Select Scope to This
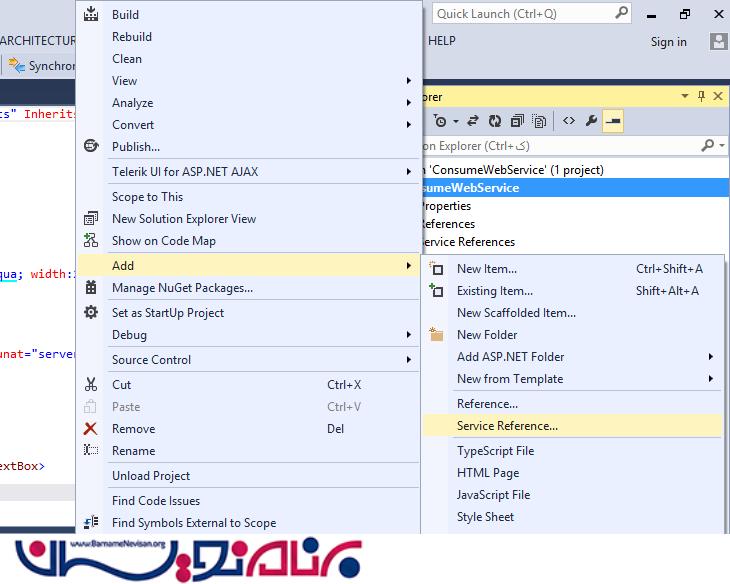 [x=249, y=197]
